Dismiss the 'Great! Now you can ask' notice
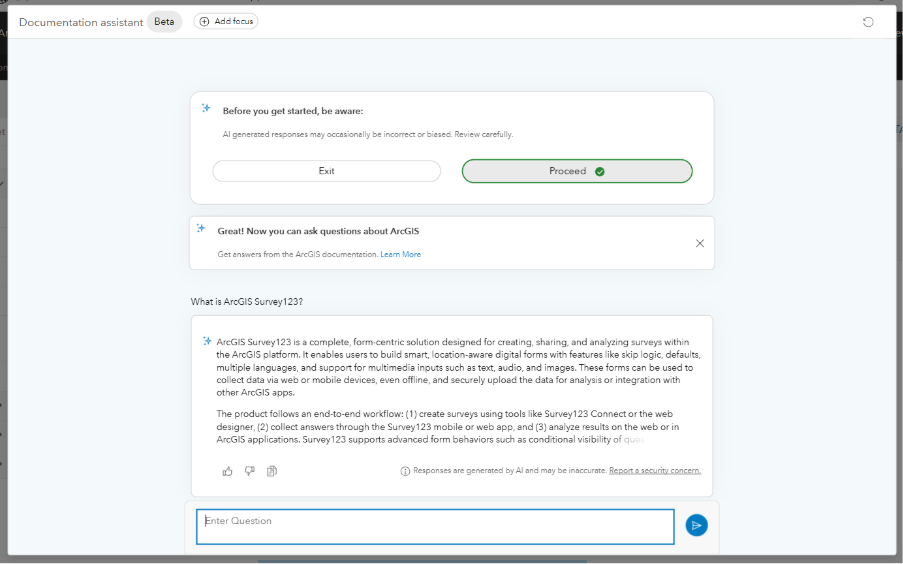Viewport: 903px width, 564px height. 699,243
